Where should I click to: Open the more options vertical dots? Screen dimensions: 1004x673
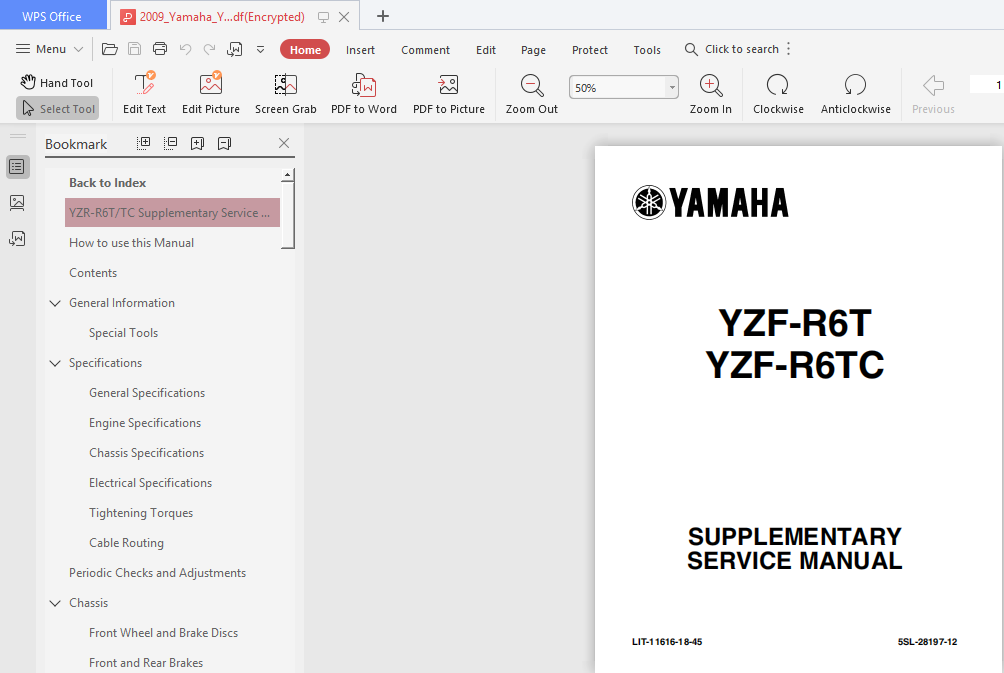(788, 49)
